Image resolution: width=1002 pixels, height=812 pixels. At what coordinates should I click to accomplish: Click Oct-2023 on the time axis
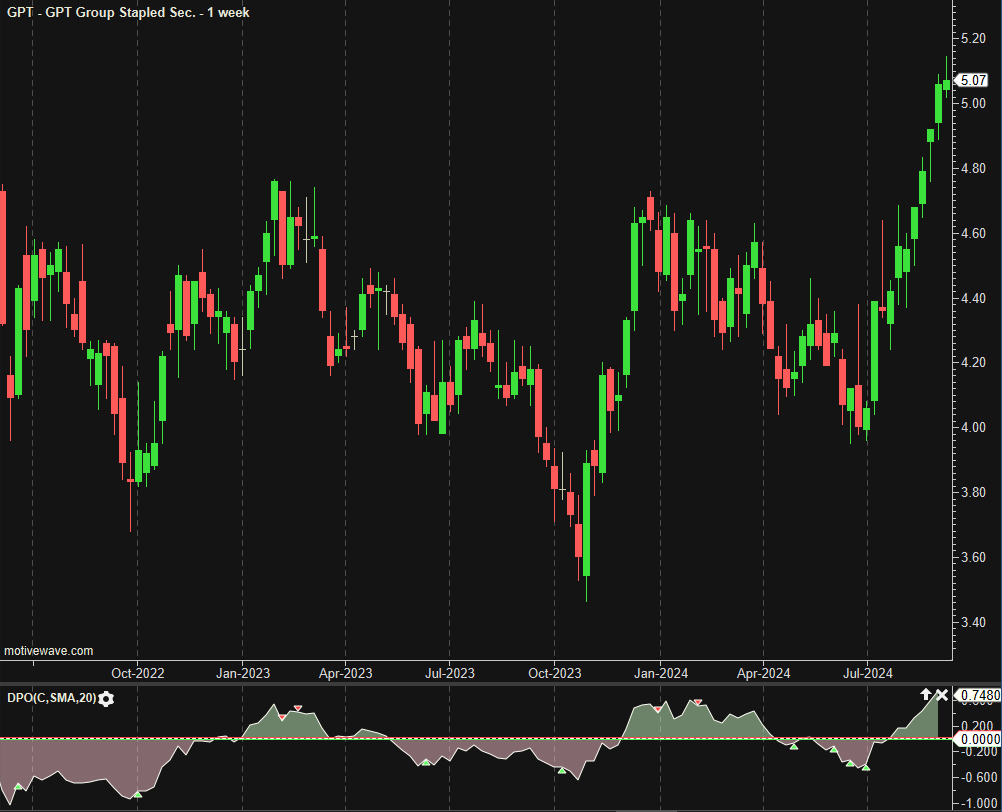(x=554, y=673)
